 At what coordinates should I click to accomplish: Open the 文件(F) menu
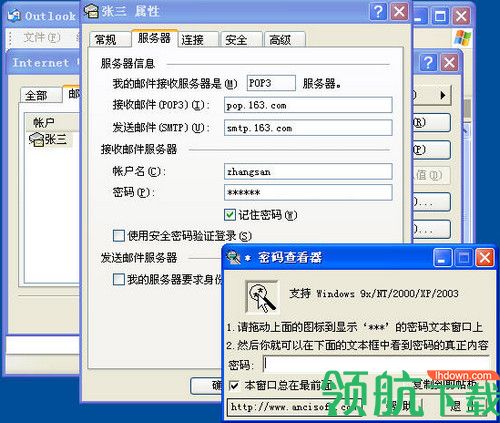42,37
